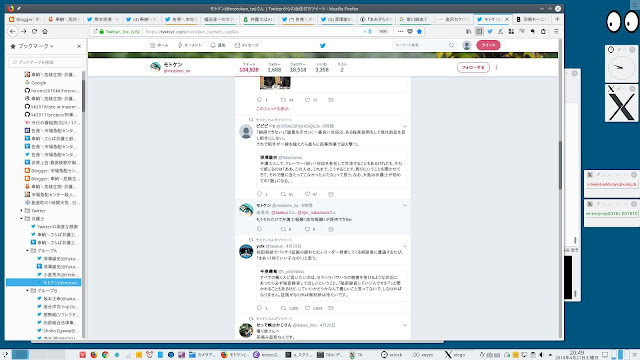Switch to the Blogger browser tab

pyautogui.click(x=24, y=19)
